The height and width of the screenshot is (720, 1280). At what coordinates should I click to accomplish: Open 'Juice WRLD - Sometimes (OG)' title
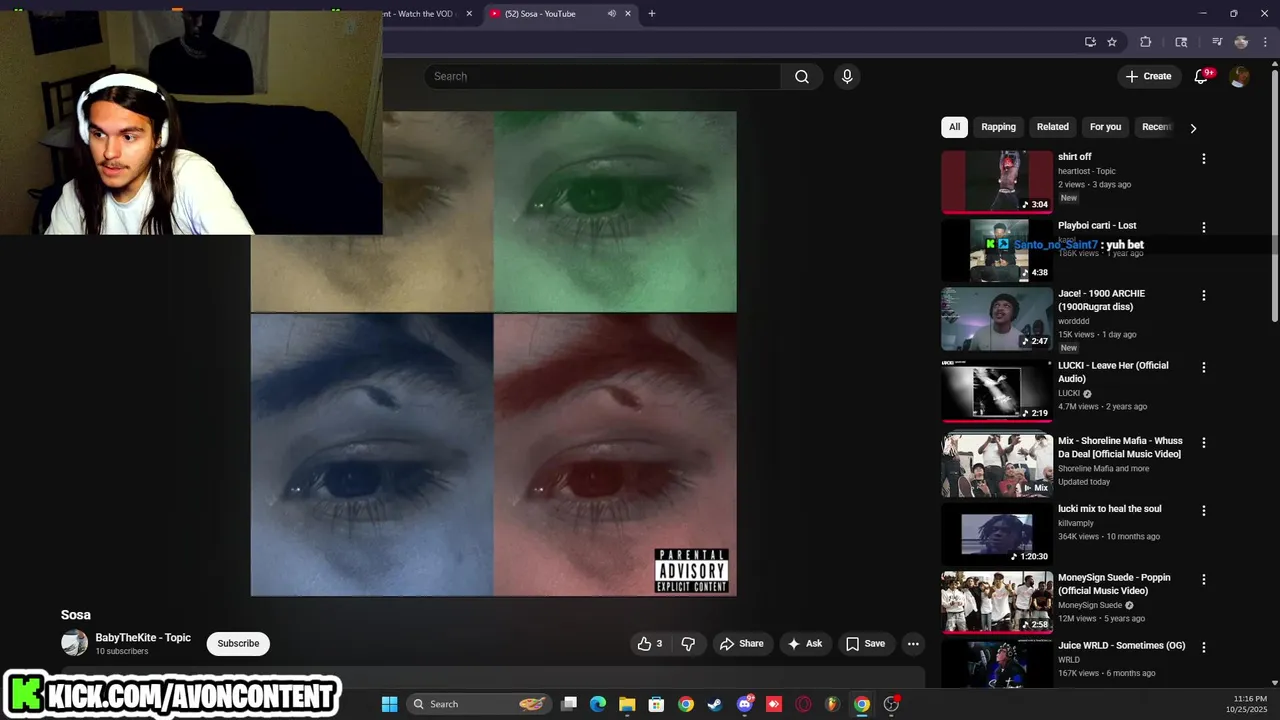tap(1121, 646)
